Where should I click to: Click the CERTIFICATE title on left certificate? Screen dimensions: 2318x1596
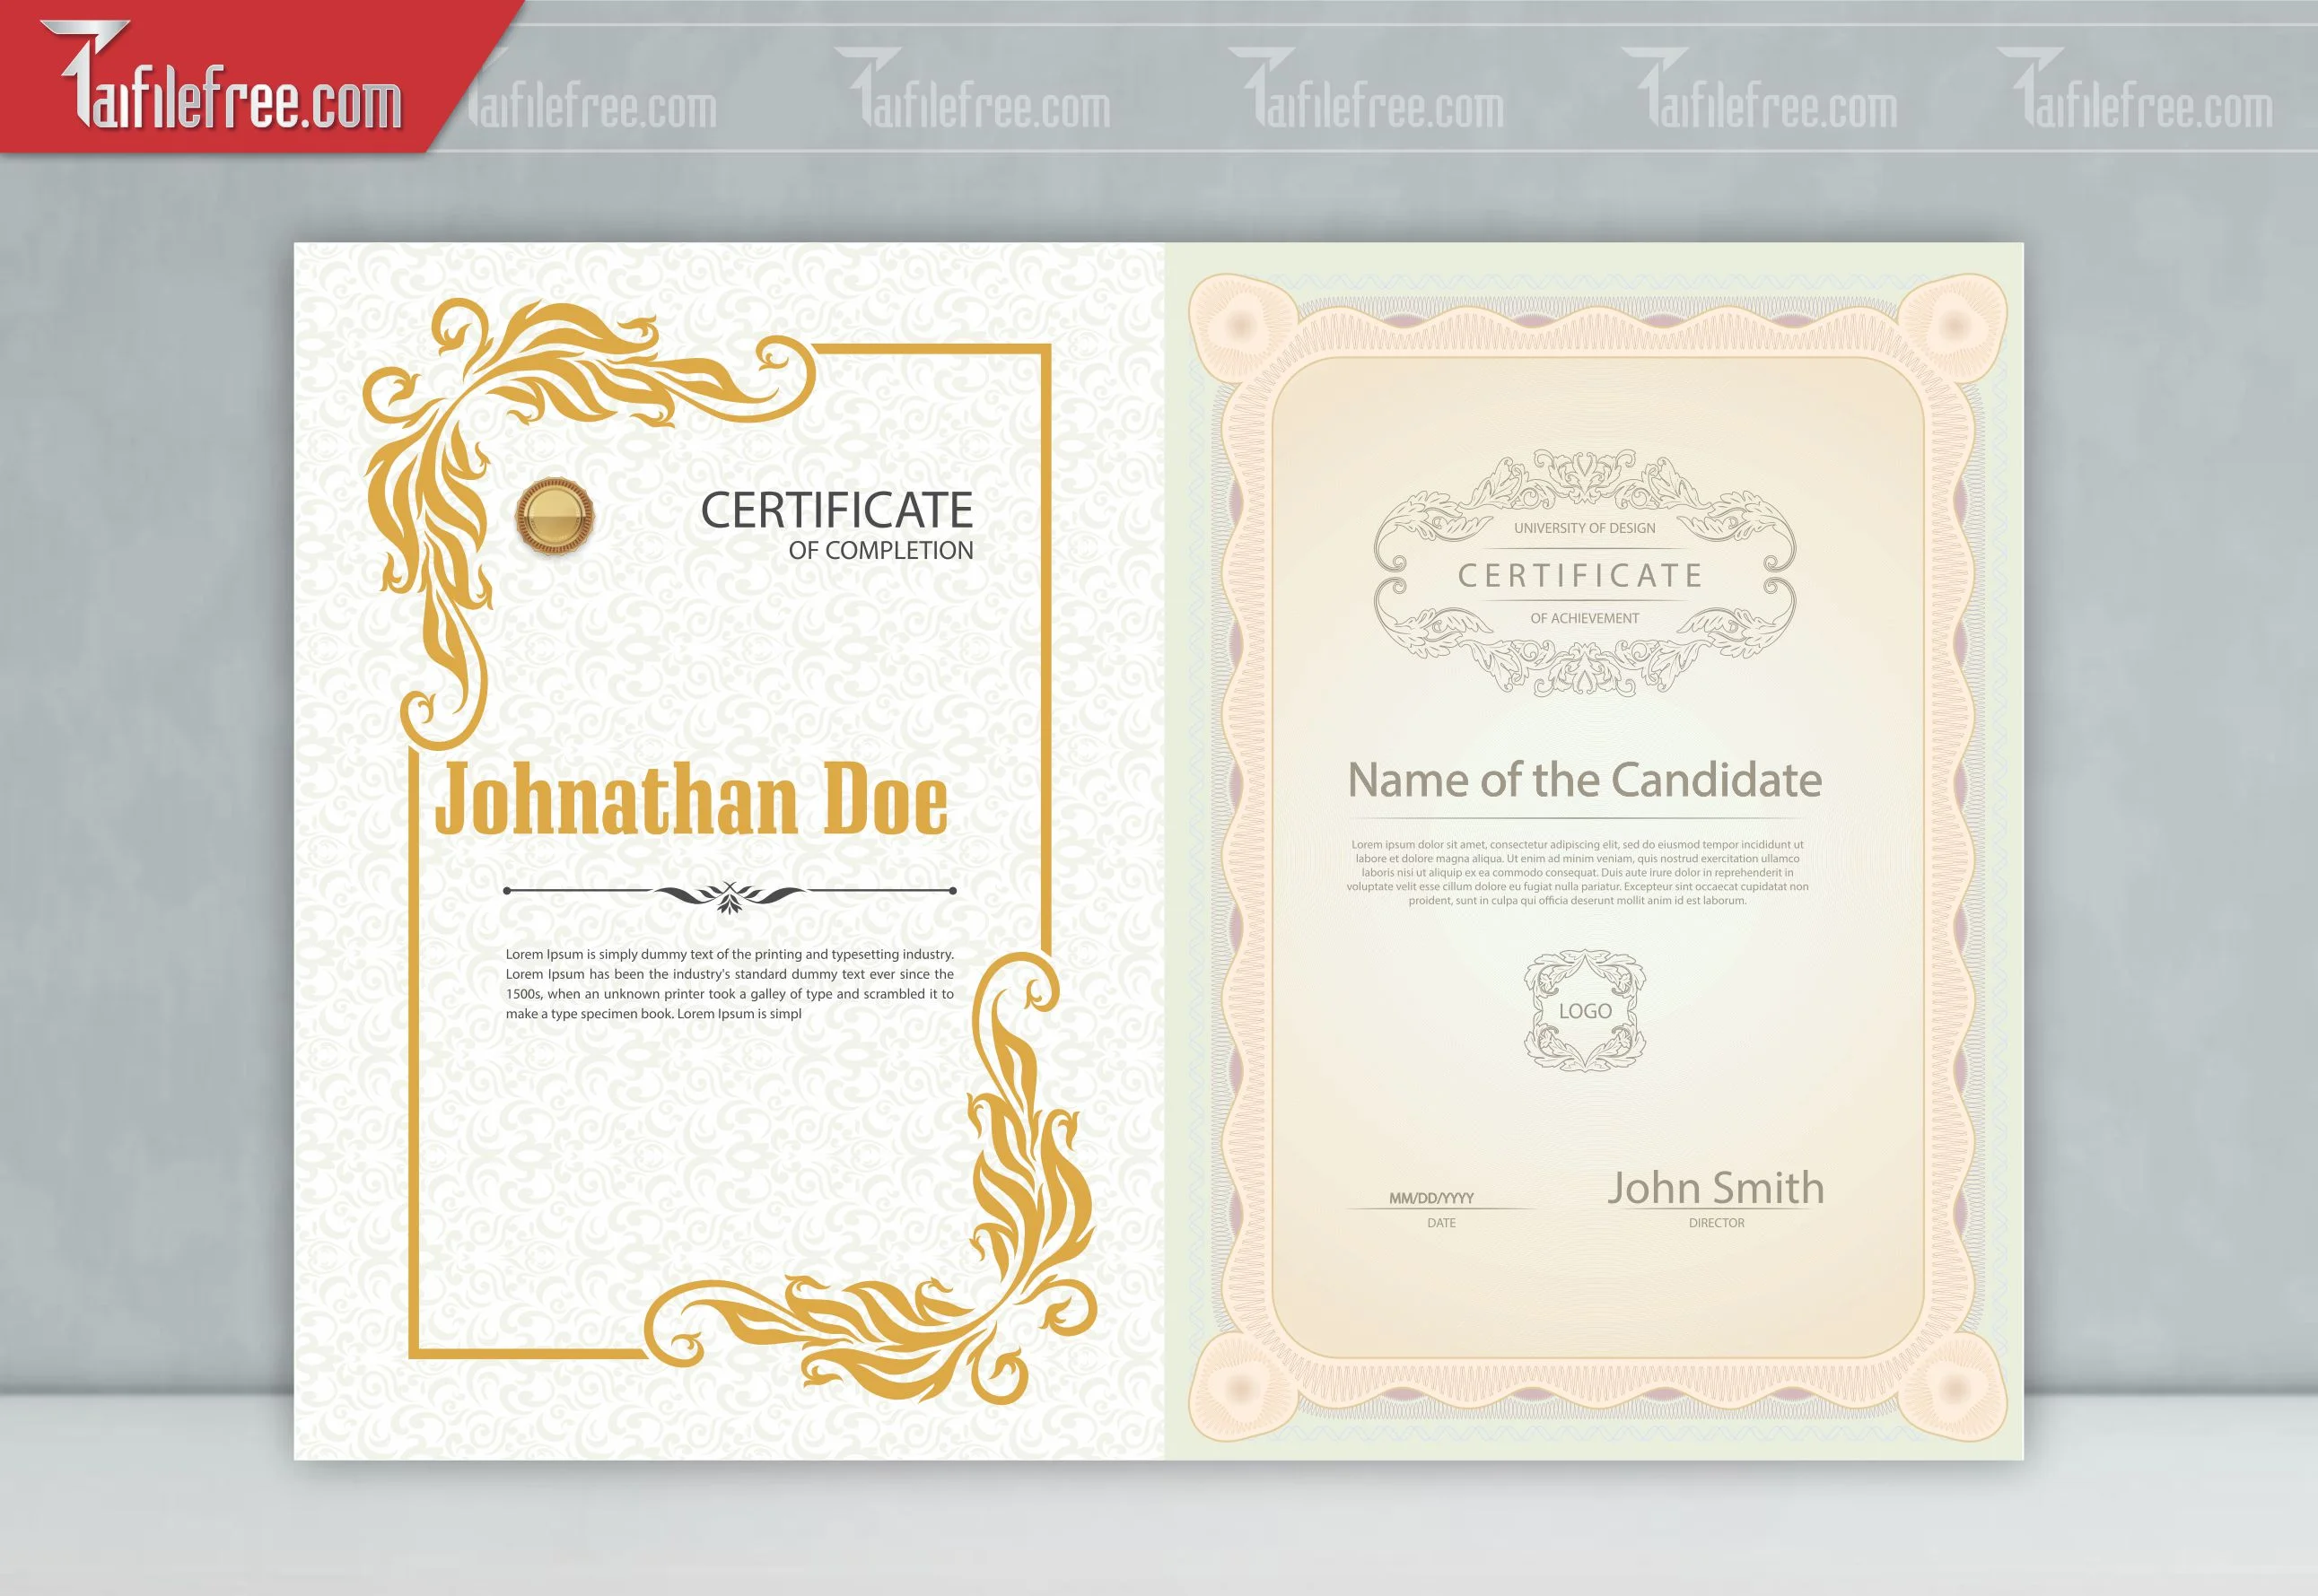point(836,510)
